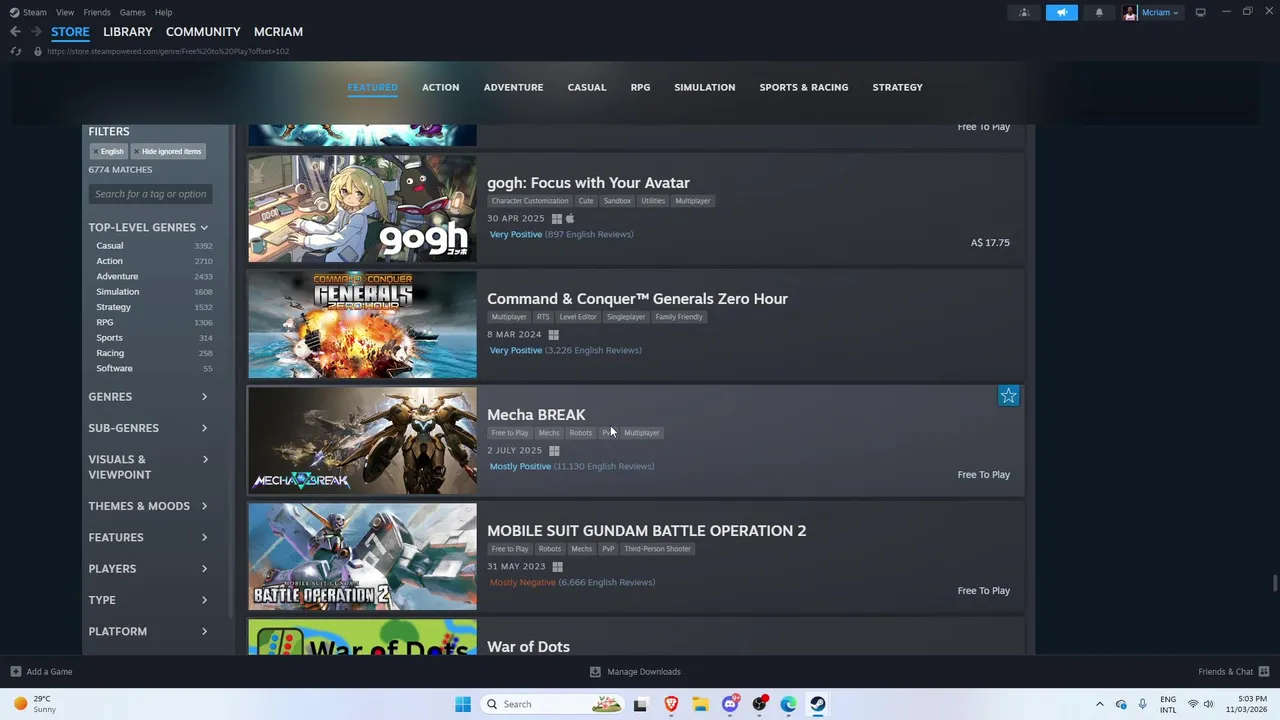Click the Steam icon in the taskbar
This screenshot has height=720, width=1280.
818,704
